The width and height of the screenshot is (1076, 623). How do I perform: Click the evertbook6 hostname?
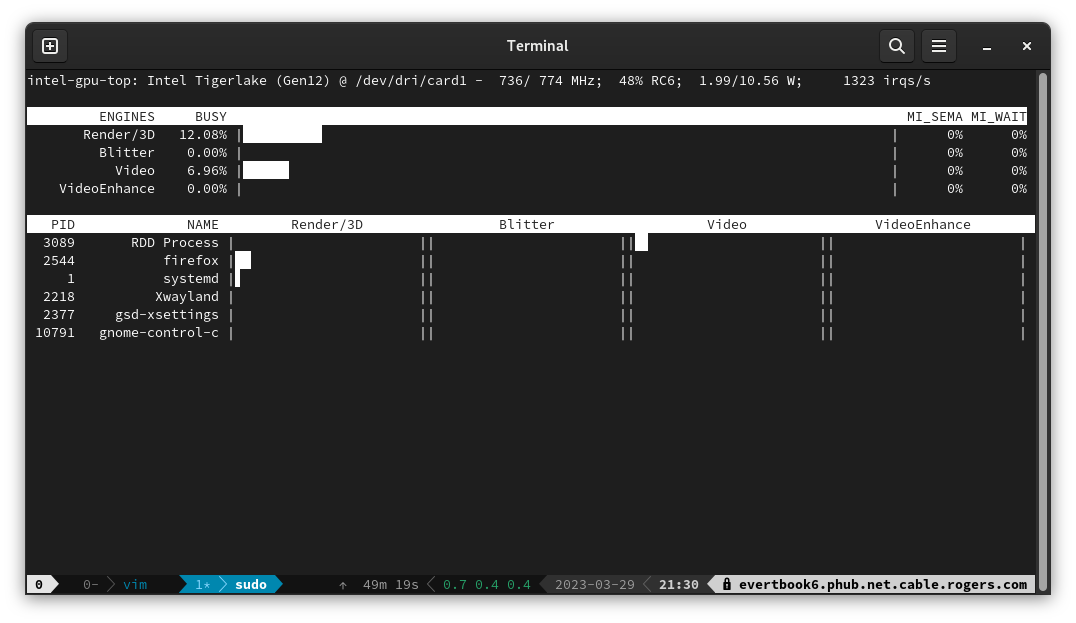tap(882, 585)
